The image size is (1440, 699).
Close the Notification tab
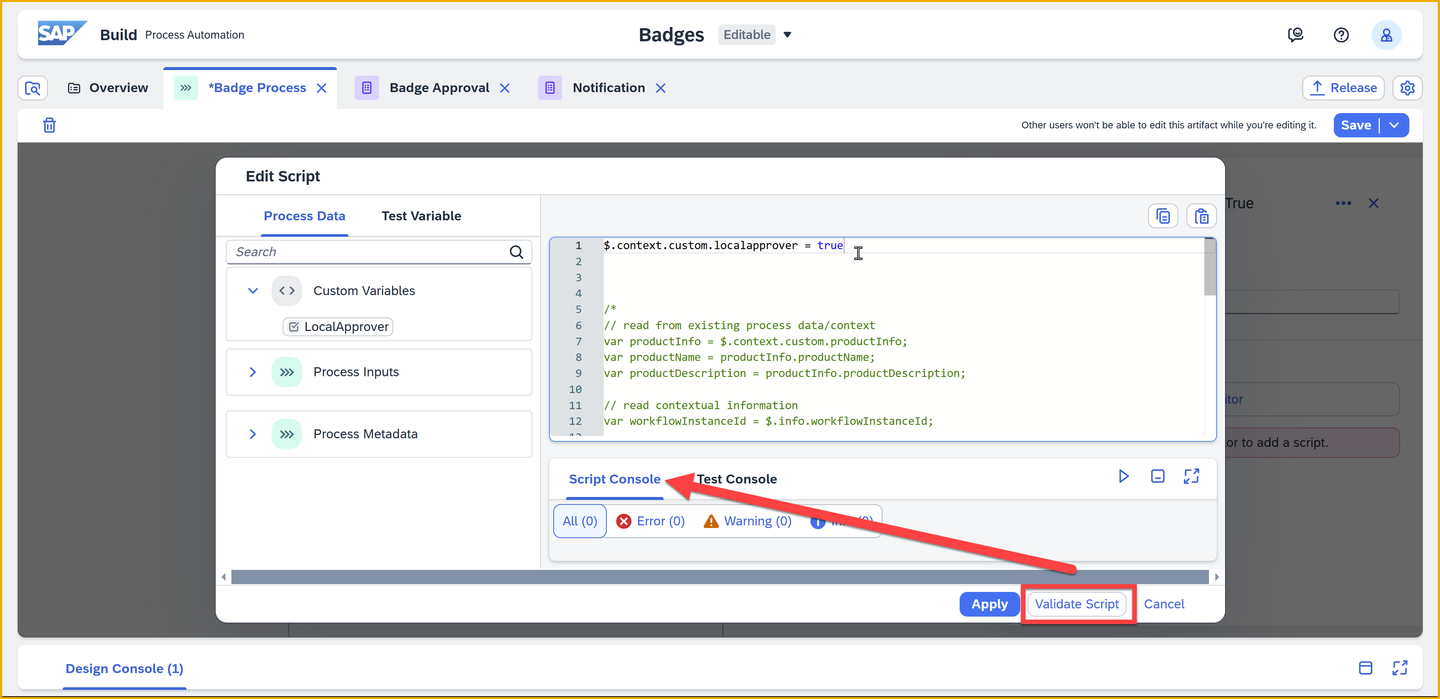coord(660,88)
